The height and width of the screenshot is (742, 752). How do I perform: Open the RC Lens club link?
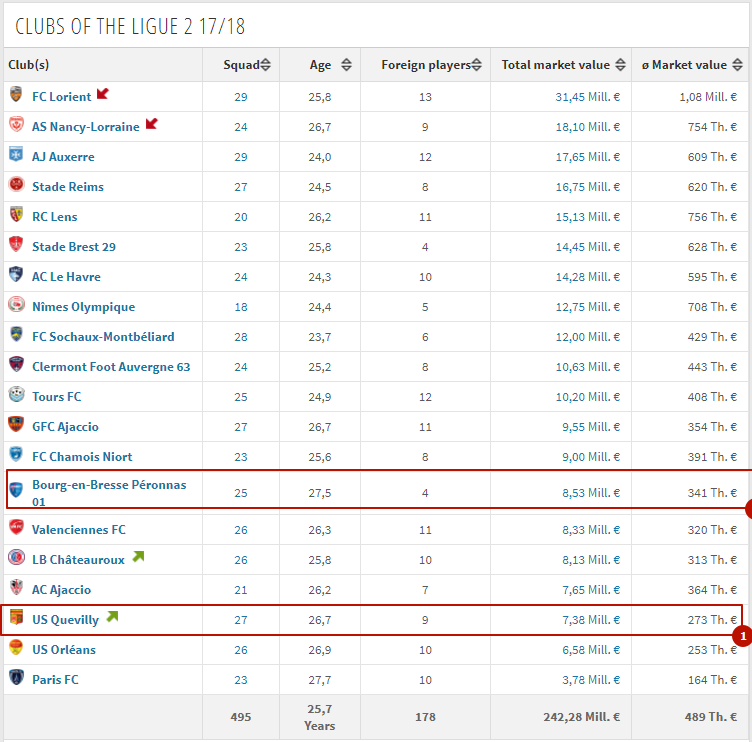coord(55,217)
